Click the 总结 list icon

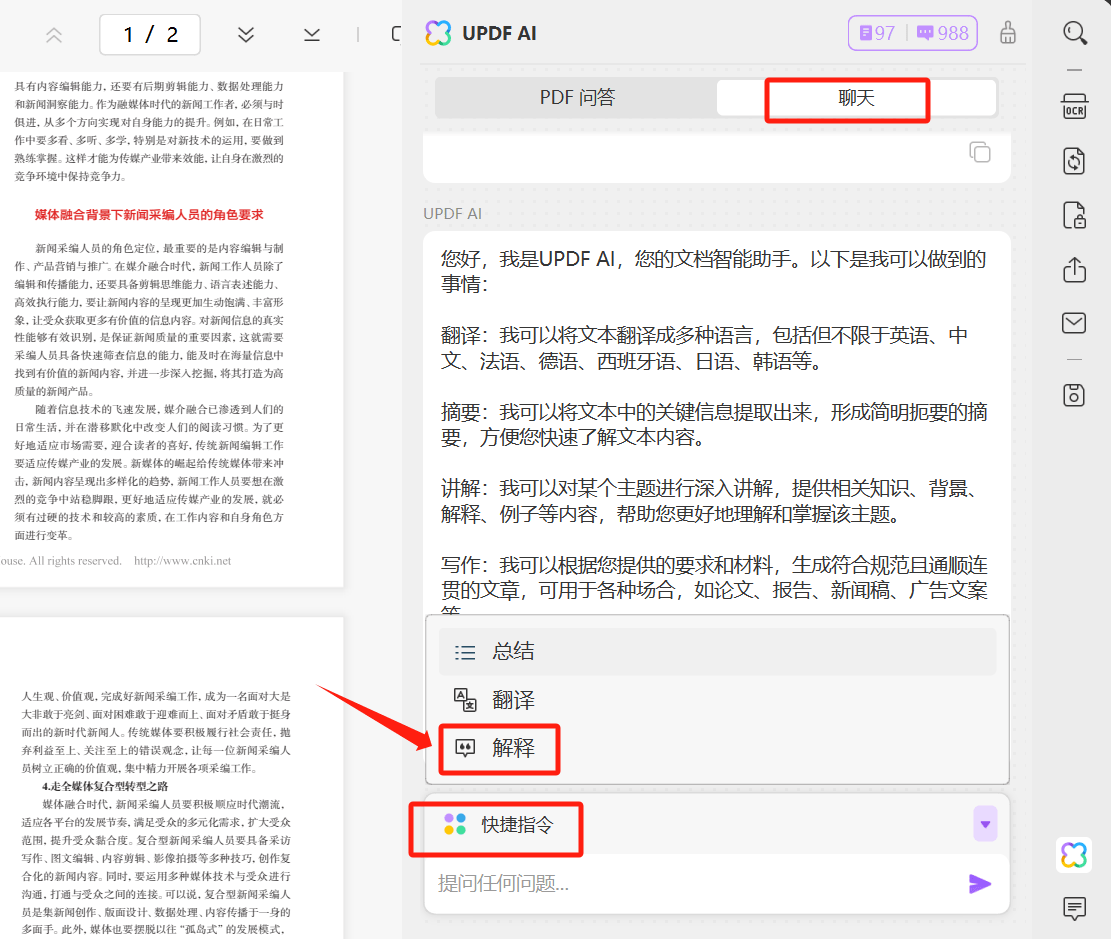click(x=465, y=652)
